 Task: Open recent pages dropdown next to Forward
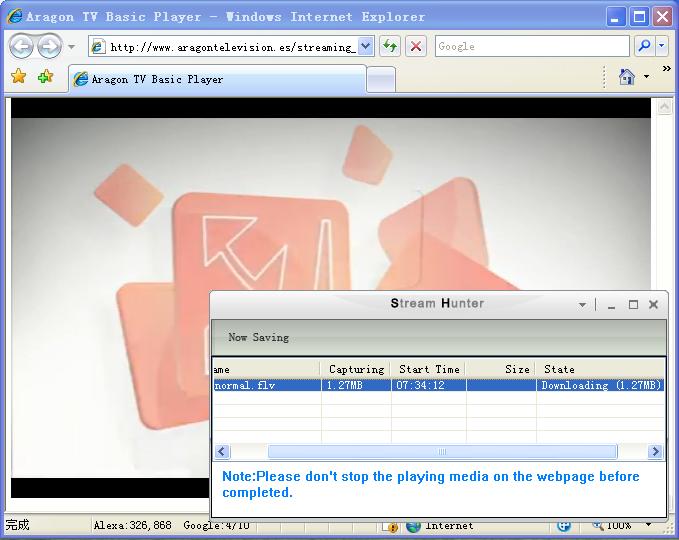[71, 46]
